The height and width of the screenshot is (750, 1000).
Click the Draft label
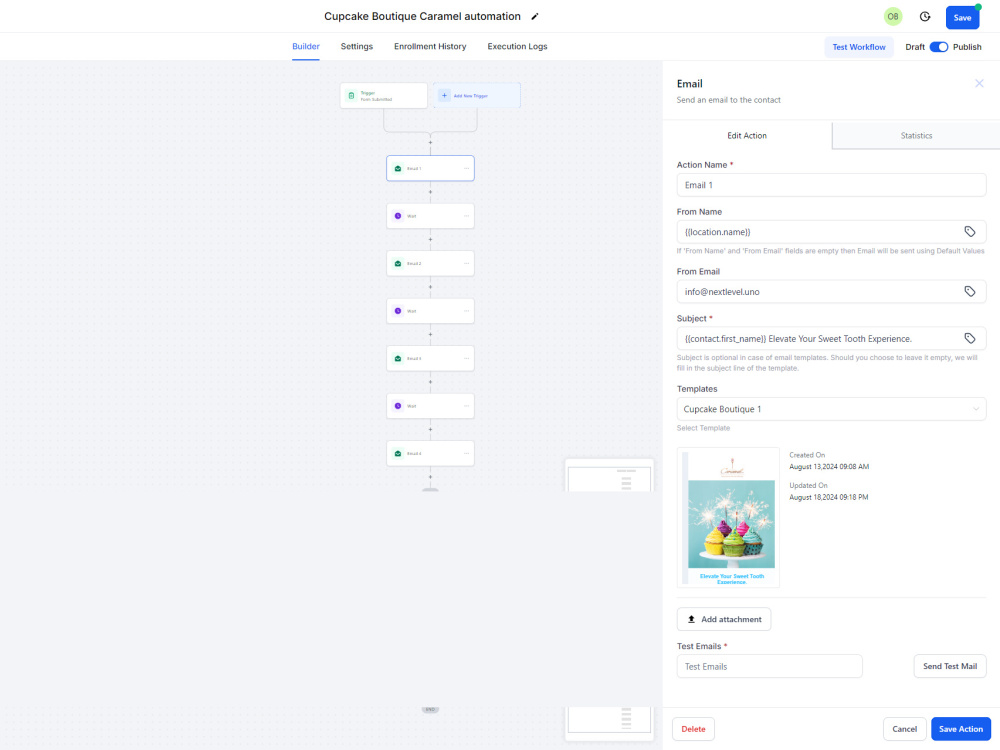coord(915,47)
